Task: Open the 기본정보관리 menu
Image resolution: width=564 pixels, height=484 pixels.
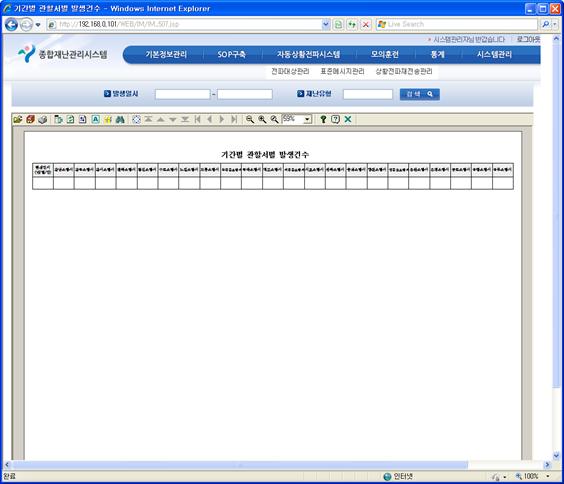Action: [x=166, y=55]
